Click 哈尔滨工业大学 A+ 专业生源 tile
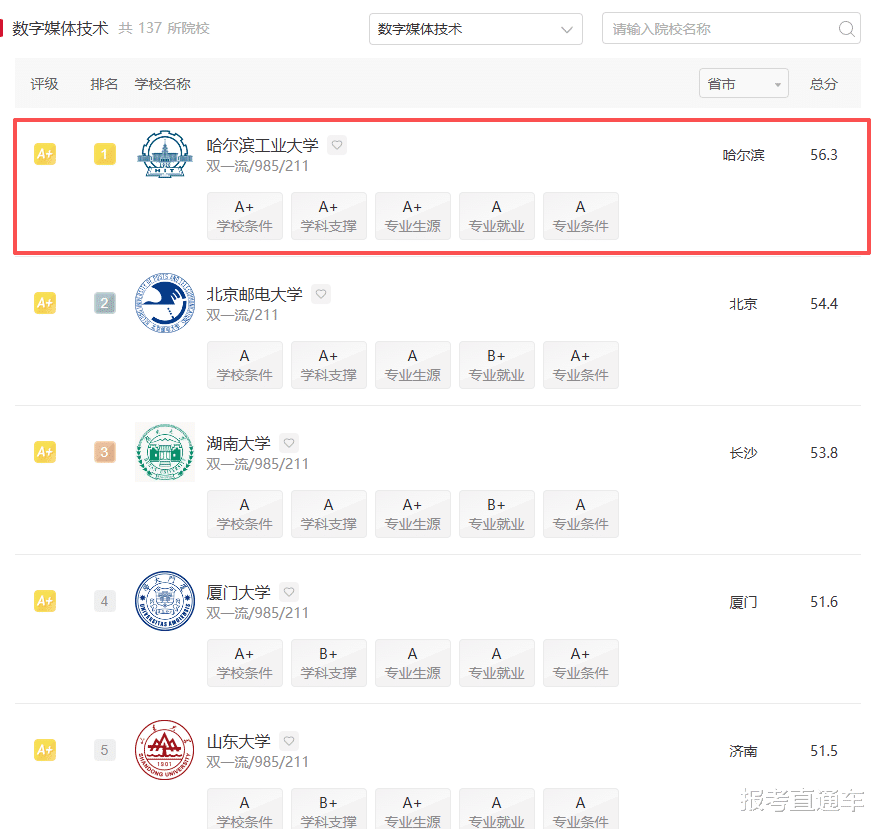This screenshot has height=829, width=877. point(413,216)
